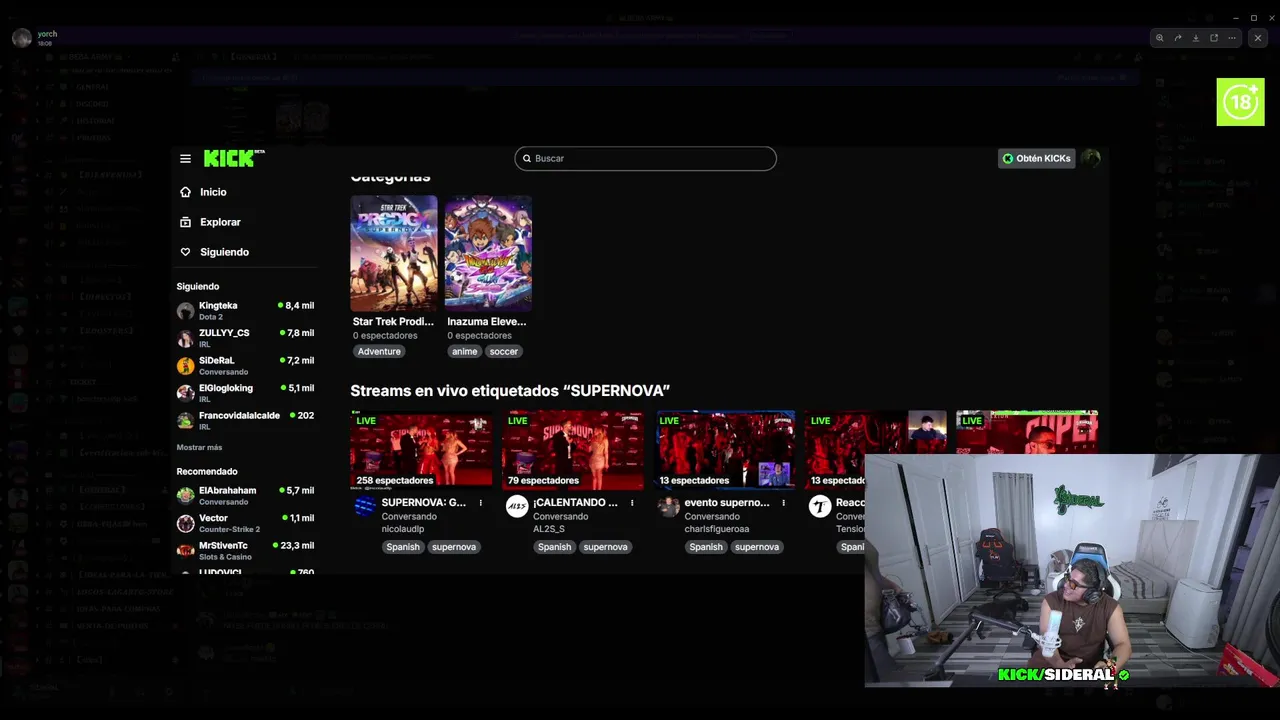Select Kingteka in followed channels
This screenshot has height=720, width=1280.
click(x=246, y=311)
